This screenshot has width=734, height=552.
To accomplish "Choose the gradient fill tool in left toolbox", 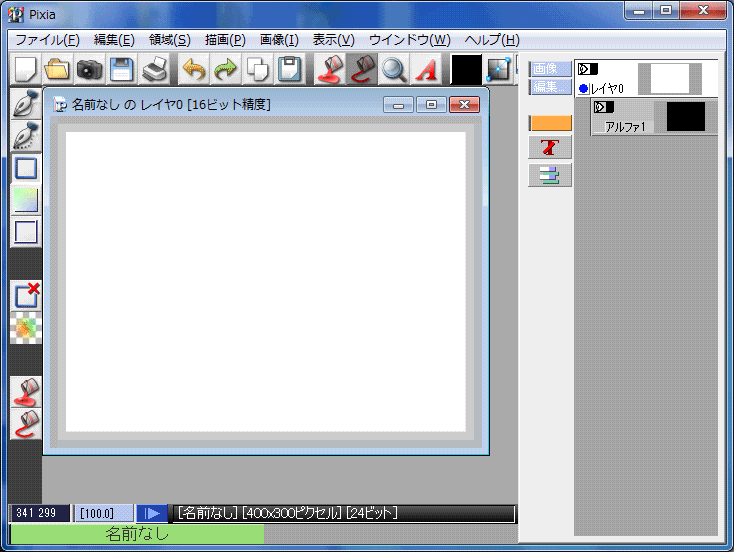I will tap(26, 200).
